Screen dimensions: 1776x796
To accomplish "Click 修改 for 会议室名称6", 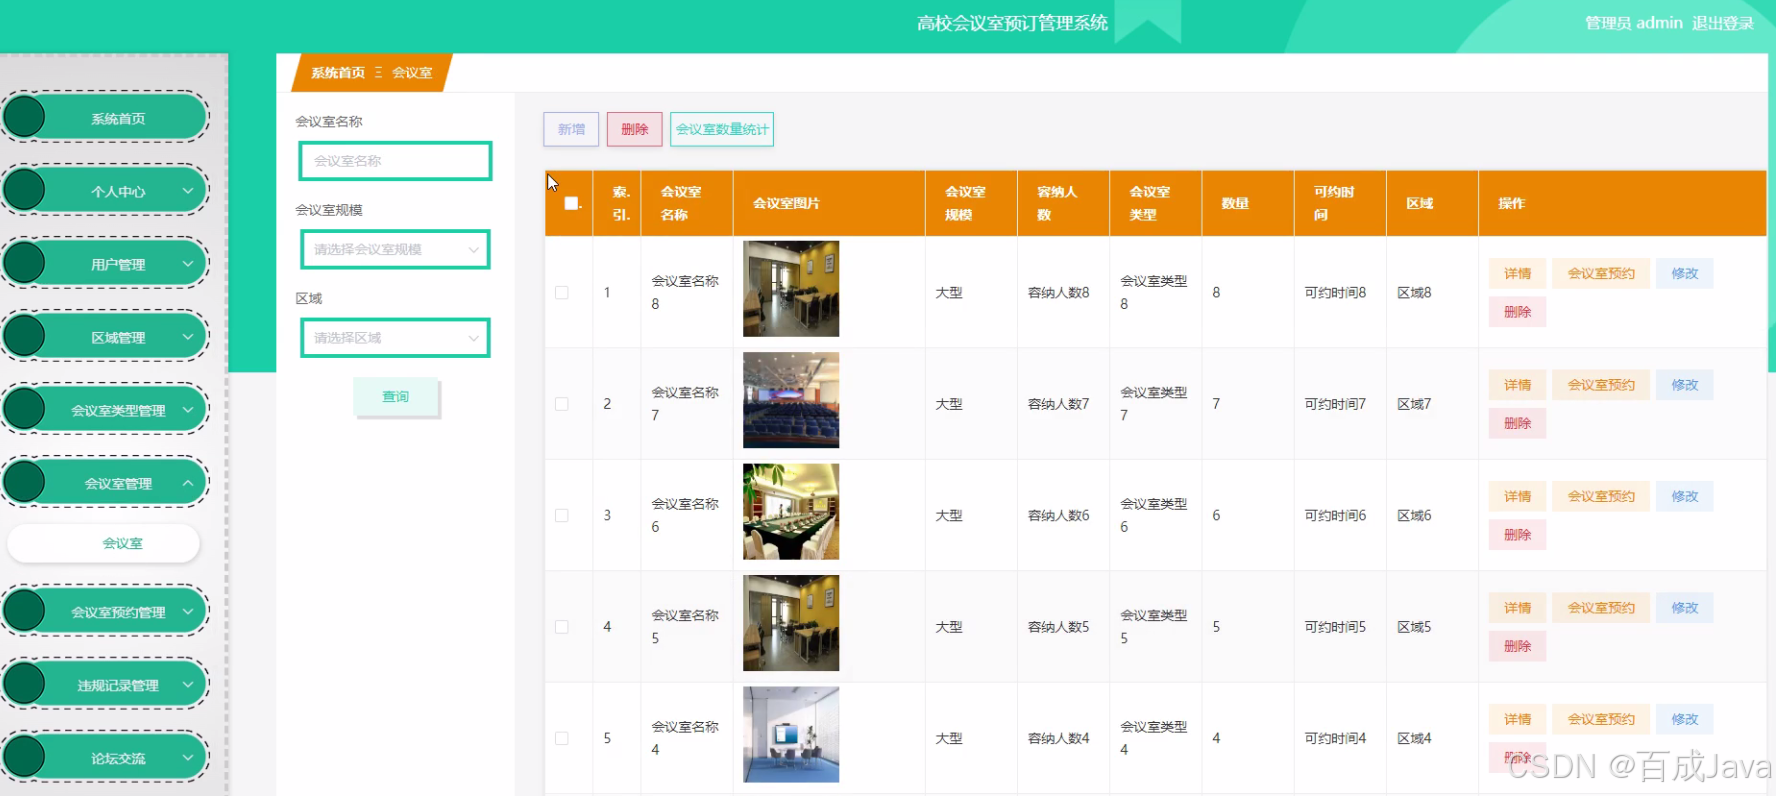I will [1685, 496].
